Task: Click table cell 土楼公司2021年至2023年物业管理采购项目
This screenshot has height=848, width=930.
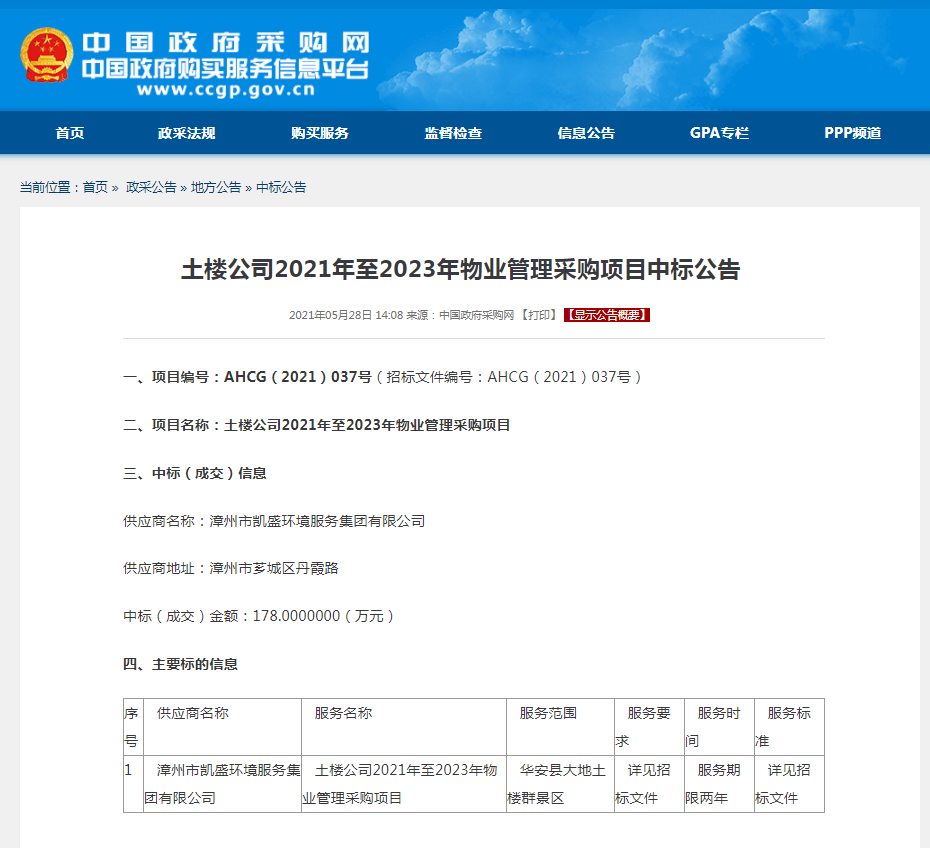Action: coord(404,784)
